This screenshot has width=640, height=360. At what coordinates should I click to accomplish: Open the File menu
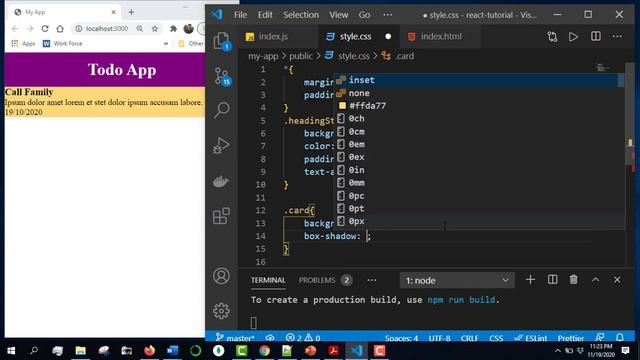pos(240,15)
